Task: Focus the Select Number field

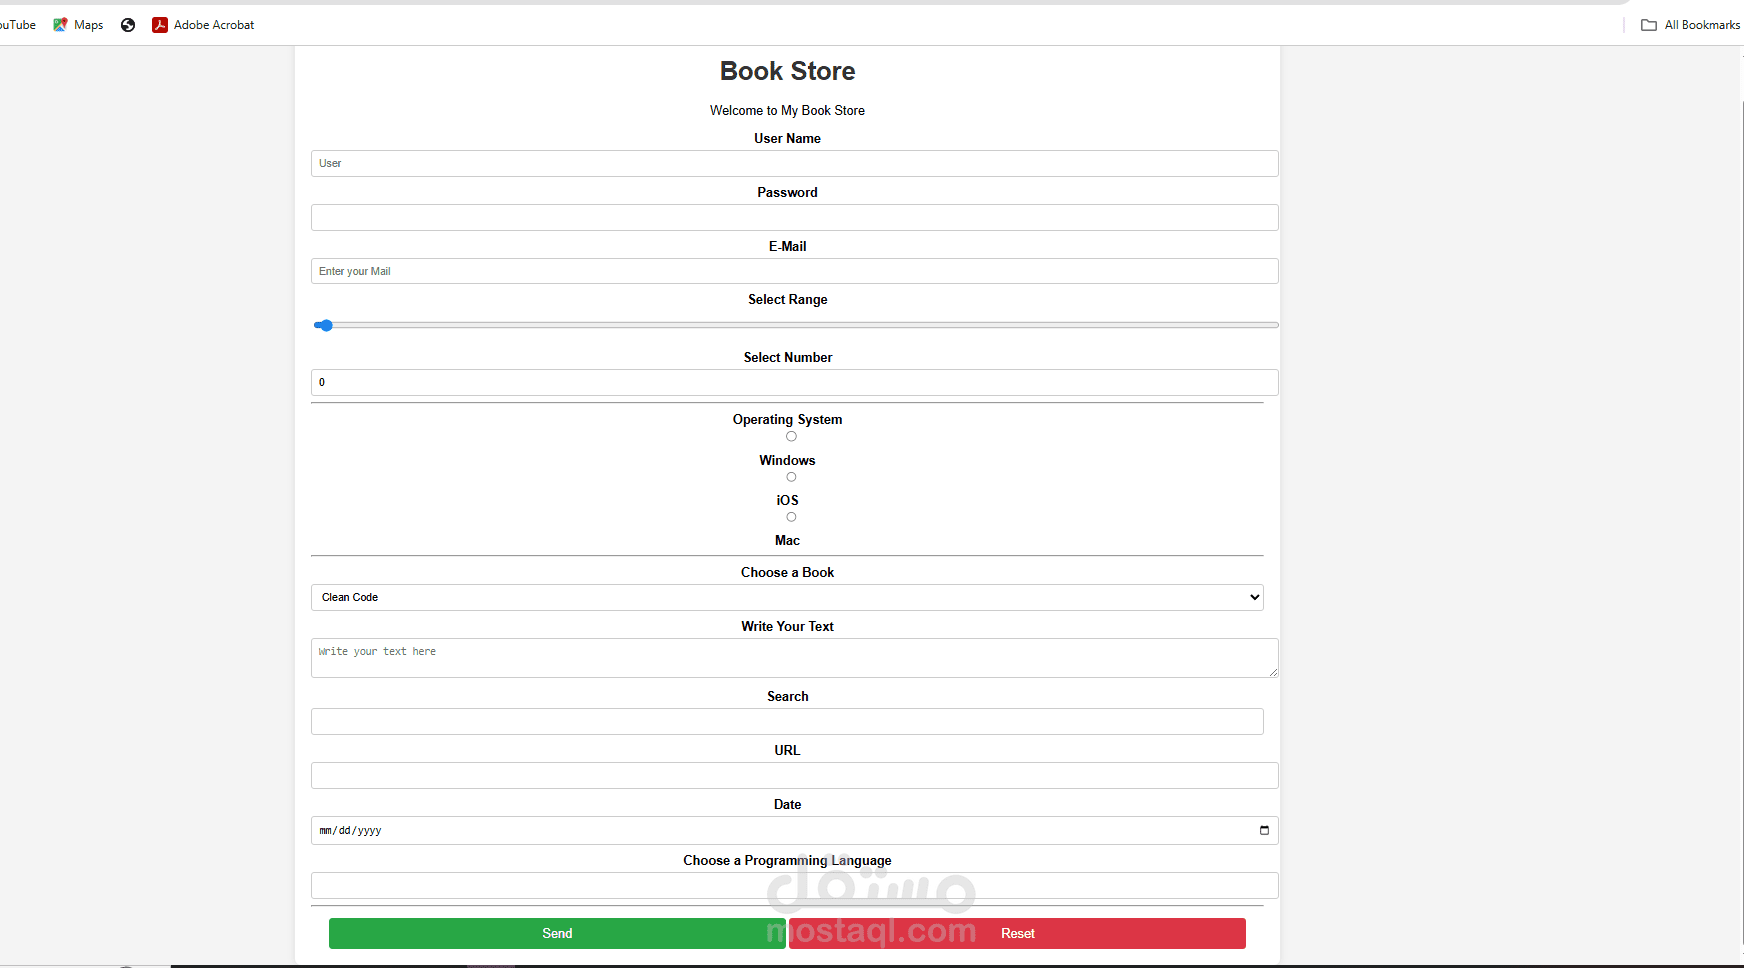Action: (794, 382)
